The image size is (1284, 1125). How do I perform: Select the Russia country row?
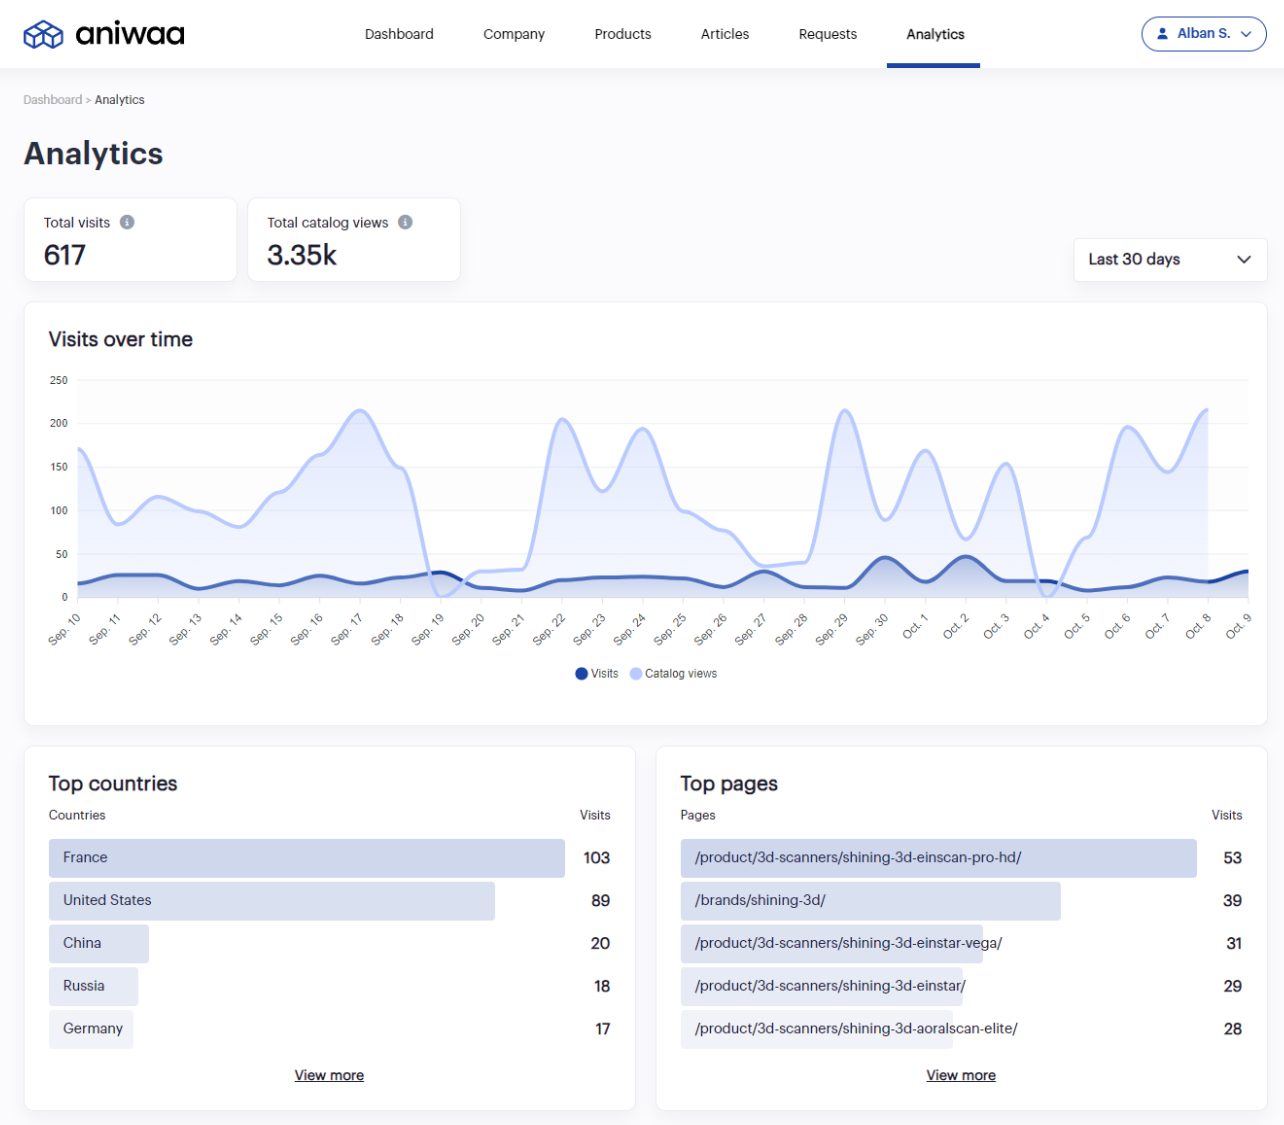(x=330, y=986)
